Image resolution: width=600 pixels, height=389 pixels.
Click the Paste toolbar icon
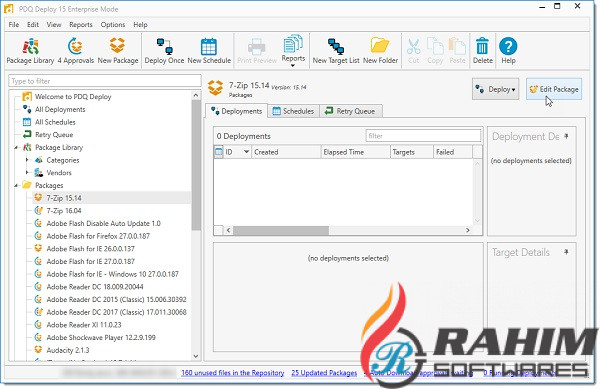click(x=457, y=51)
